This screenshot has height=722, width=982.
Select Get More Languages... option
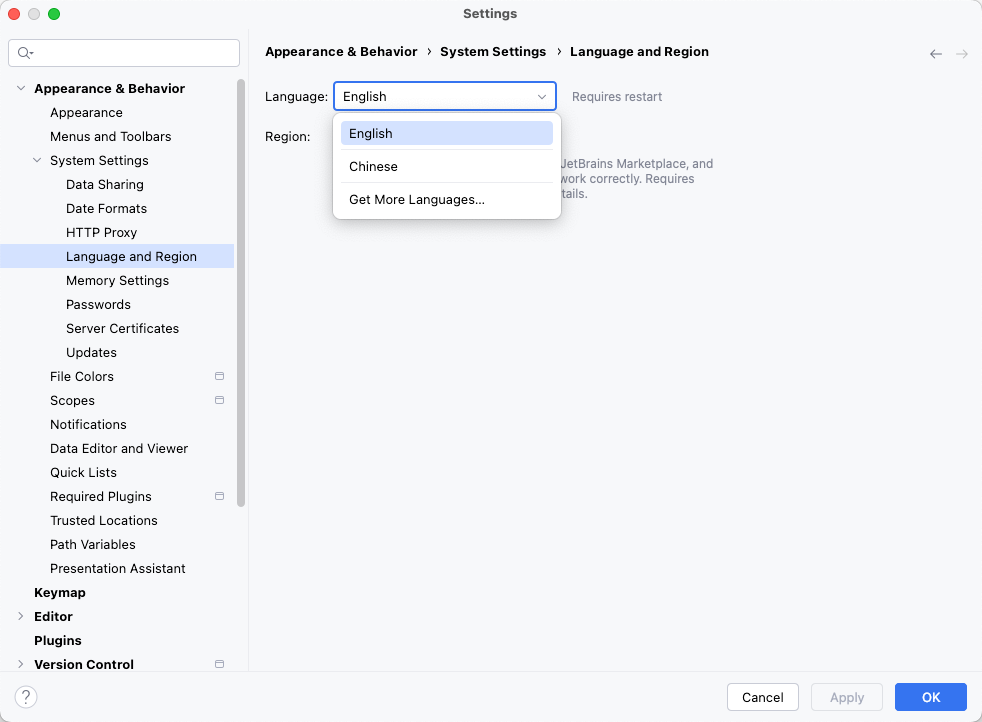point(447,200)
